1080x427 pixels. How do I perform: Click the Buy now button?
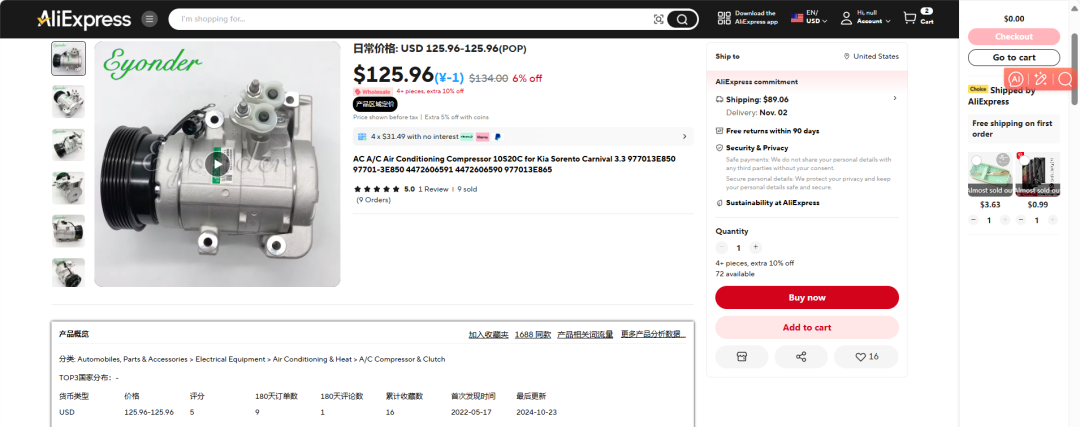pos(807,298)
